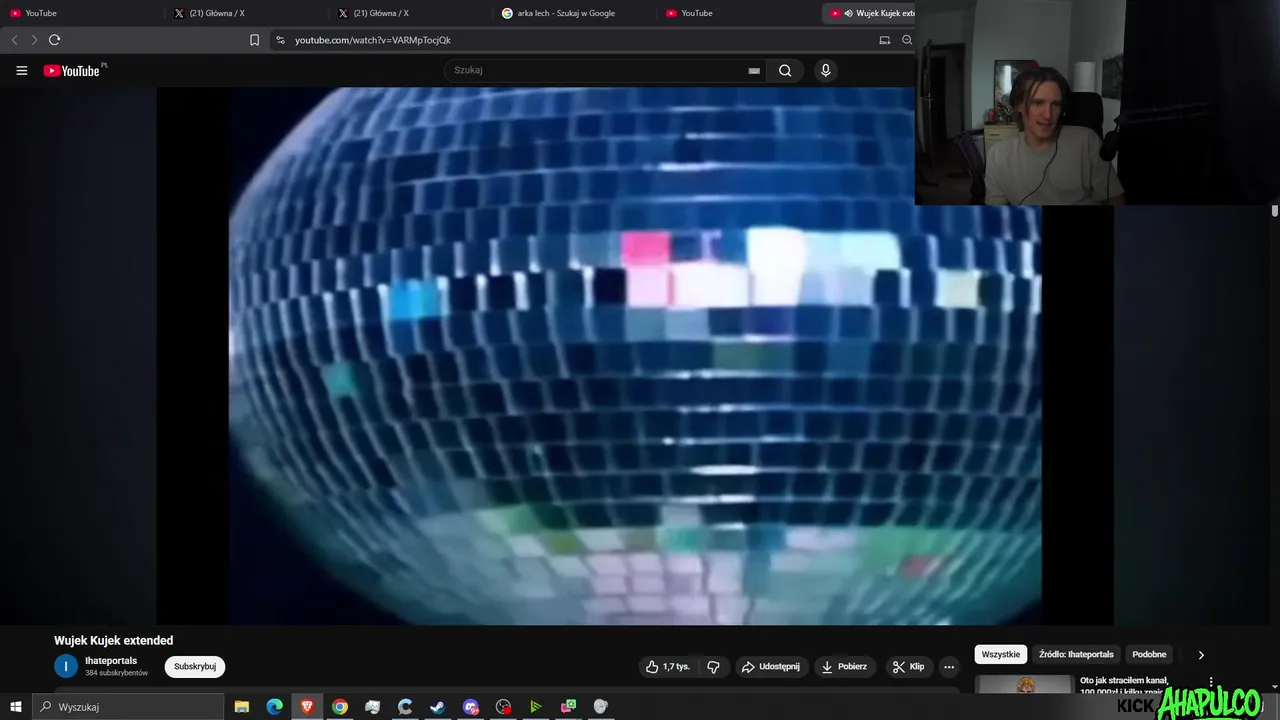Dislike the video with thumbs-down
This screenshot has width=1280, height=720.
pyautogui.click(x=713, y=667)
